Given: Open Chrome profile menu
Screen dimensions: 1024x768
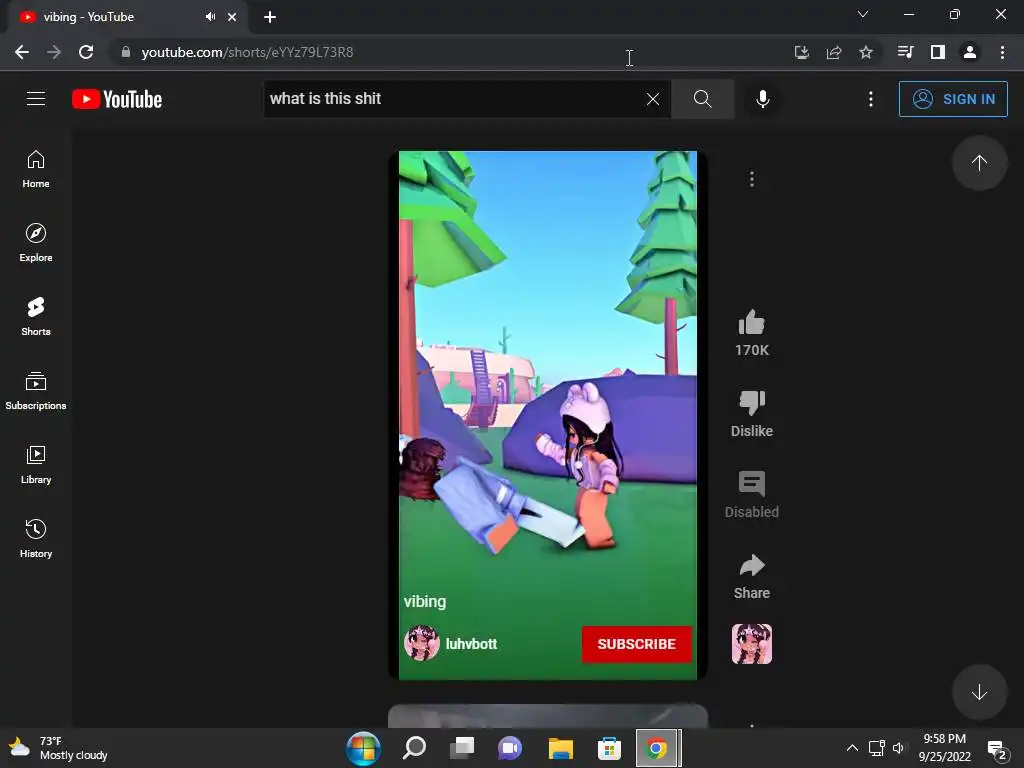Looking at the screenshot, I should [970, 52].
